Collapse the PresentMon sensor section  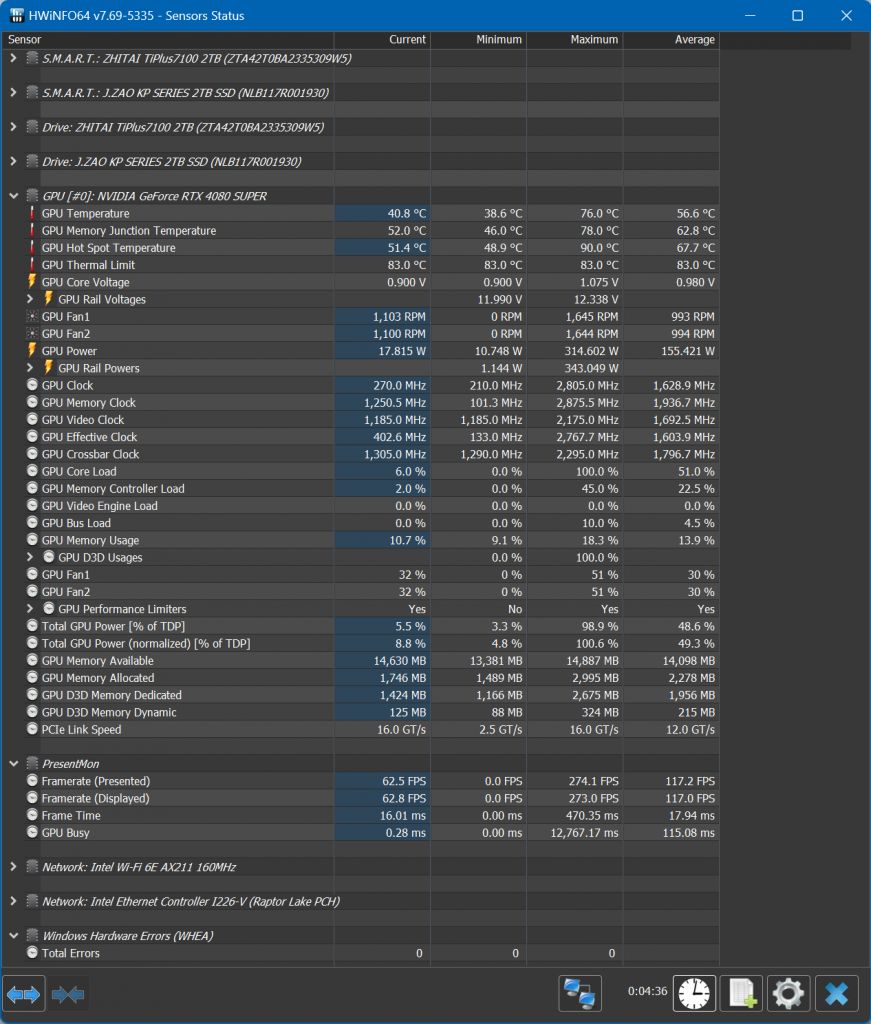pyautogui.click(x=13, y=764)
